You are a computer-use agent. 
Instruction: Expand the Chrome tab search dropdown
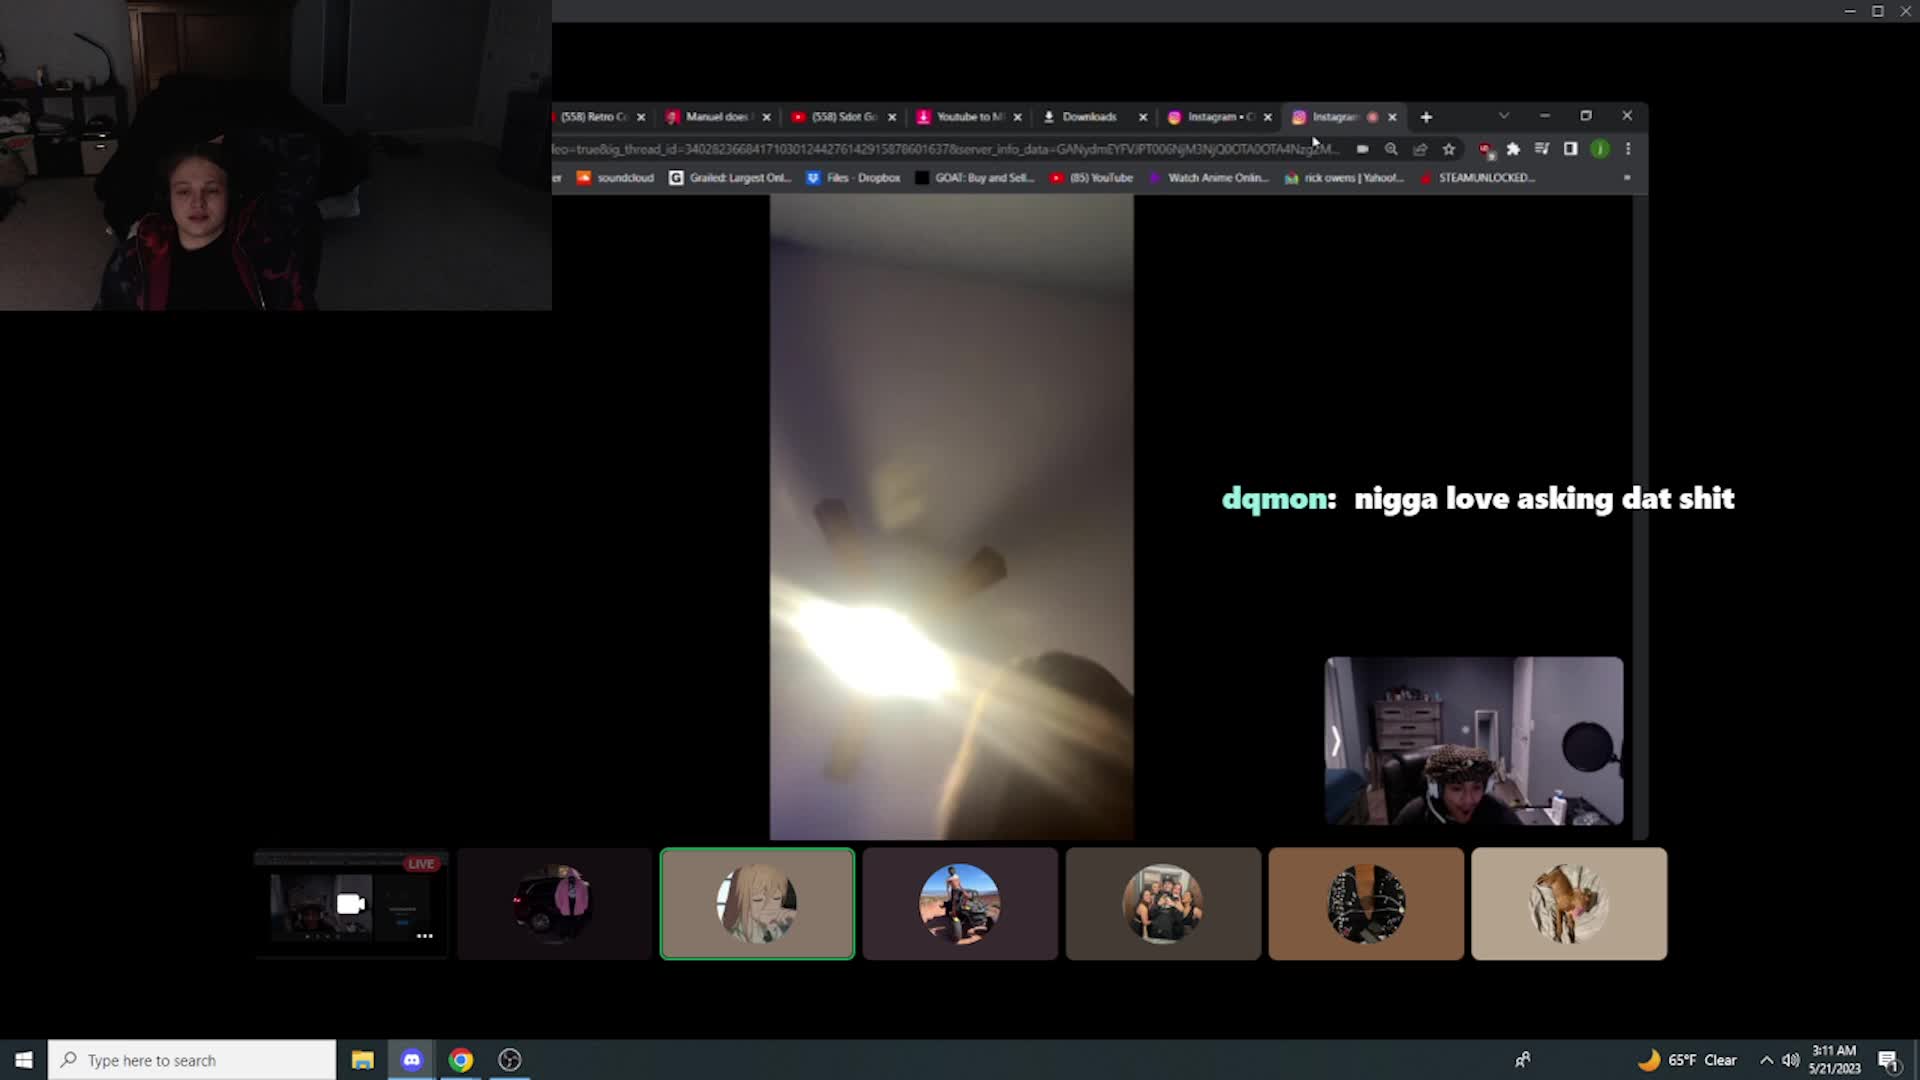click(1503, 116)
